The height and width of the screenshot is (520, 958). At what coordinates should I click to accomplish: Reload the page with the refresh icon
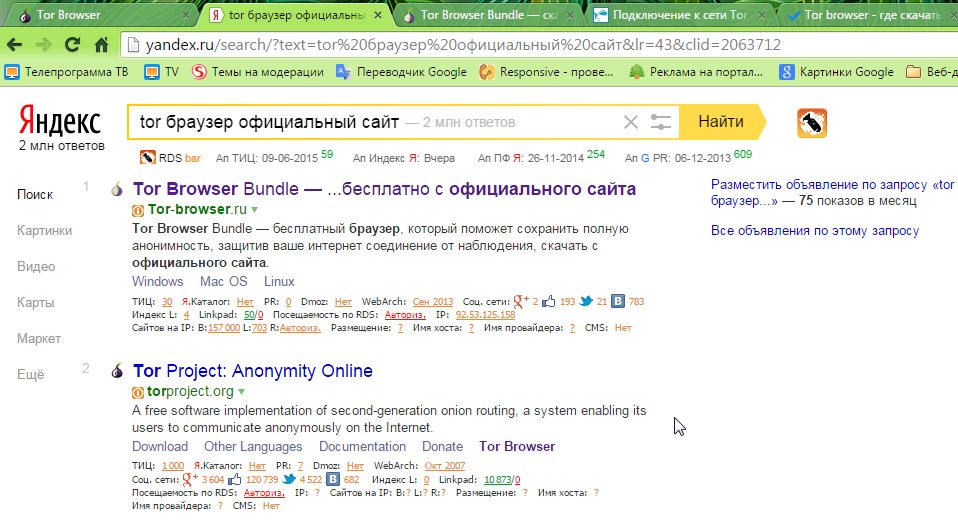click(73, 45)
